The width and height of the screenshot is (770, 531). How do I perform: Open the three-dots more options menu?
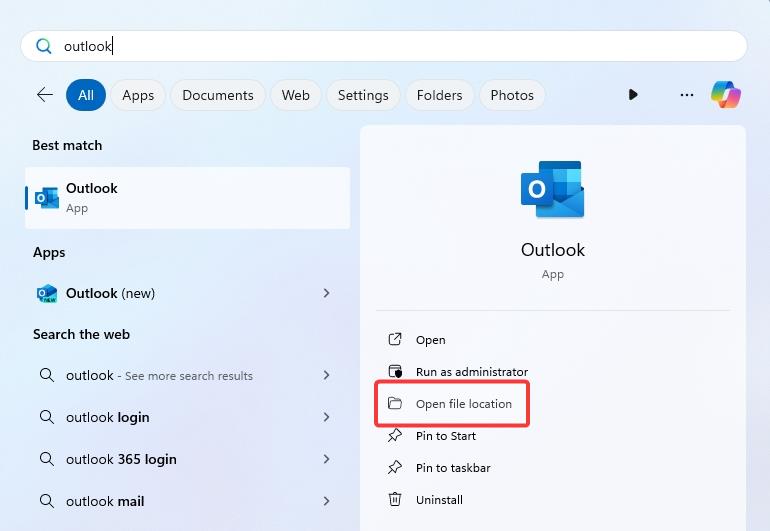click(x=686, y=95)
